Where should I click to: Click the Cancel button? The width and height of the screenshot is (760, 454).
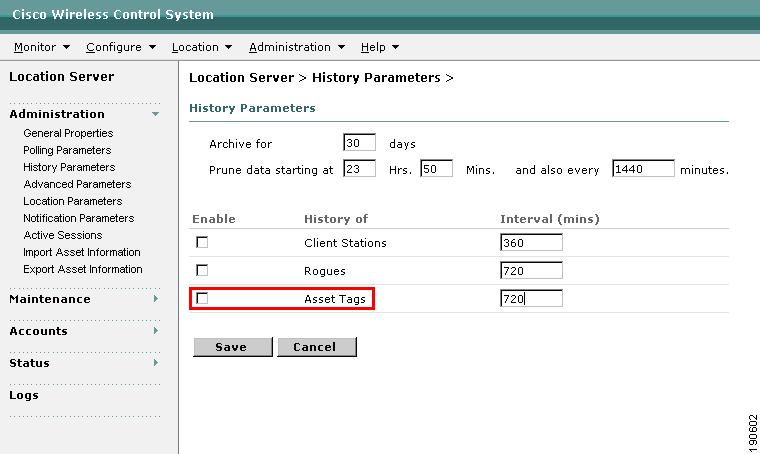tap(317, 347)
